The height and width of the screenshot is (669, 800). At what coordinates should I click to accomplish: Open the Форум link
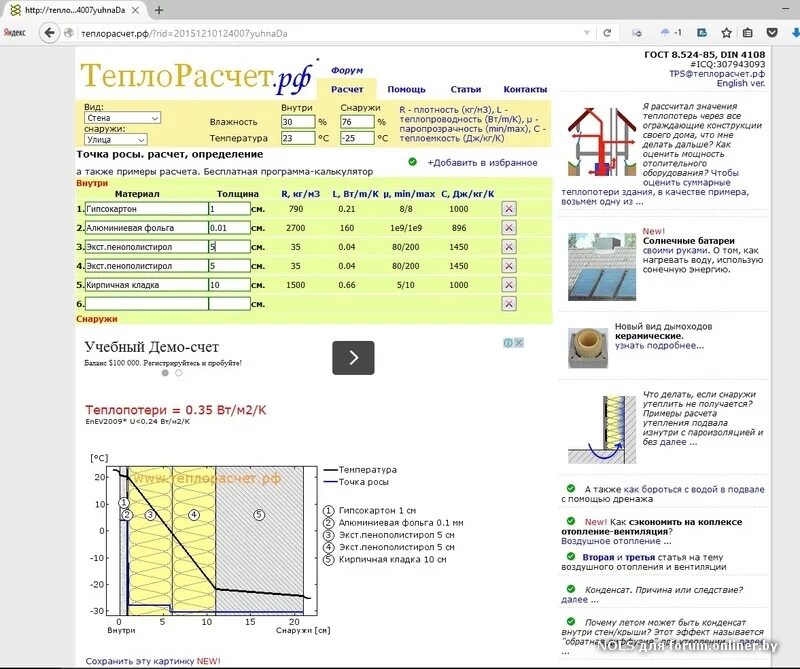pyautogui.click(x=347, y=70)
